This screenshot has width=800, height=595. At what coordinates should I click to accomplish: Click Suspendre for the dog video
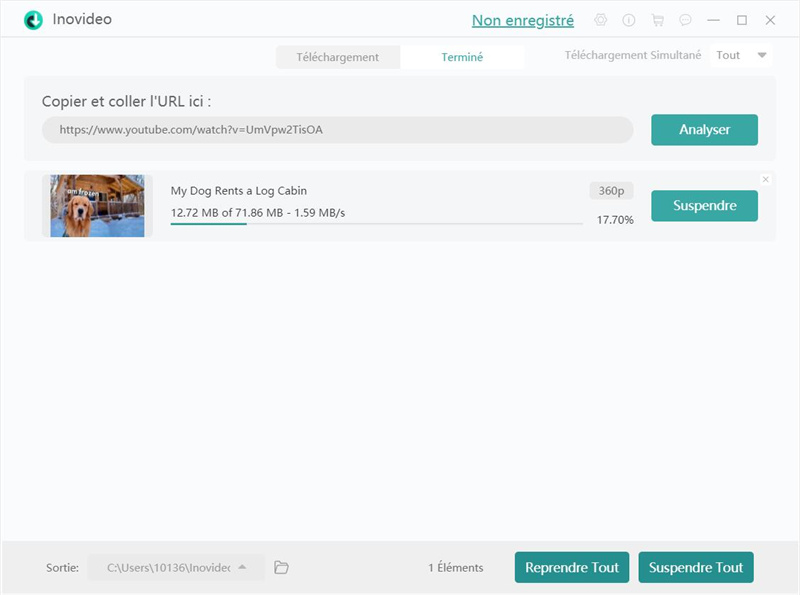pyautogui.click(x=704, y=206)
